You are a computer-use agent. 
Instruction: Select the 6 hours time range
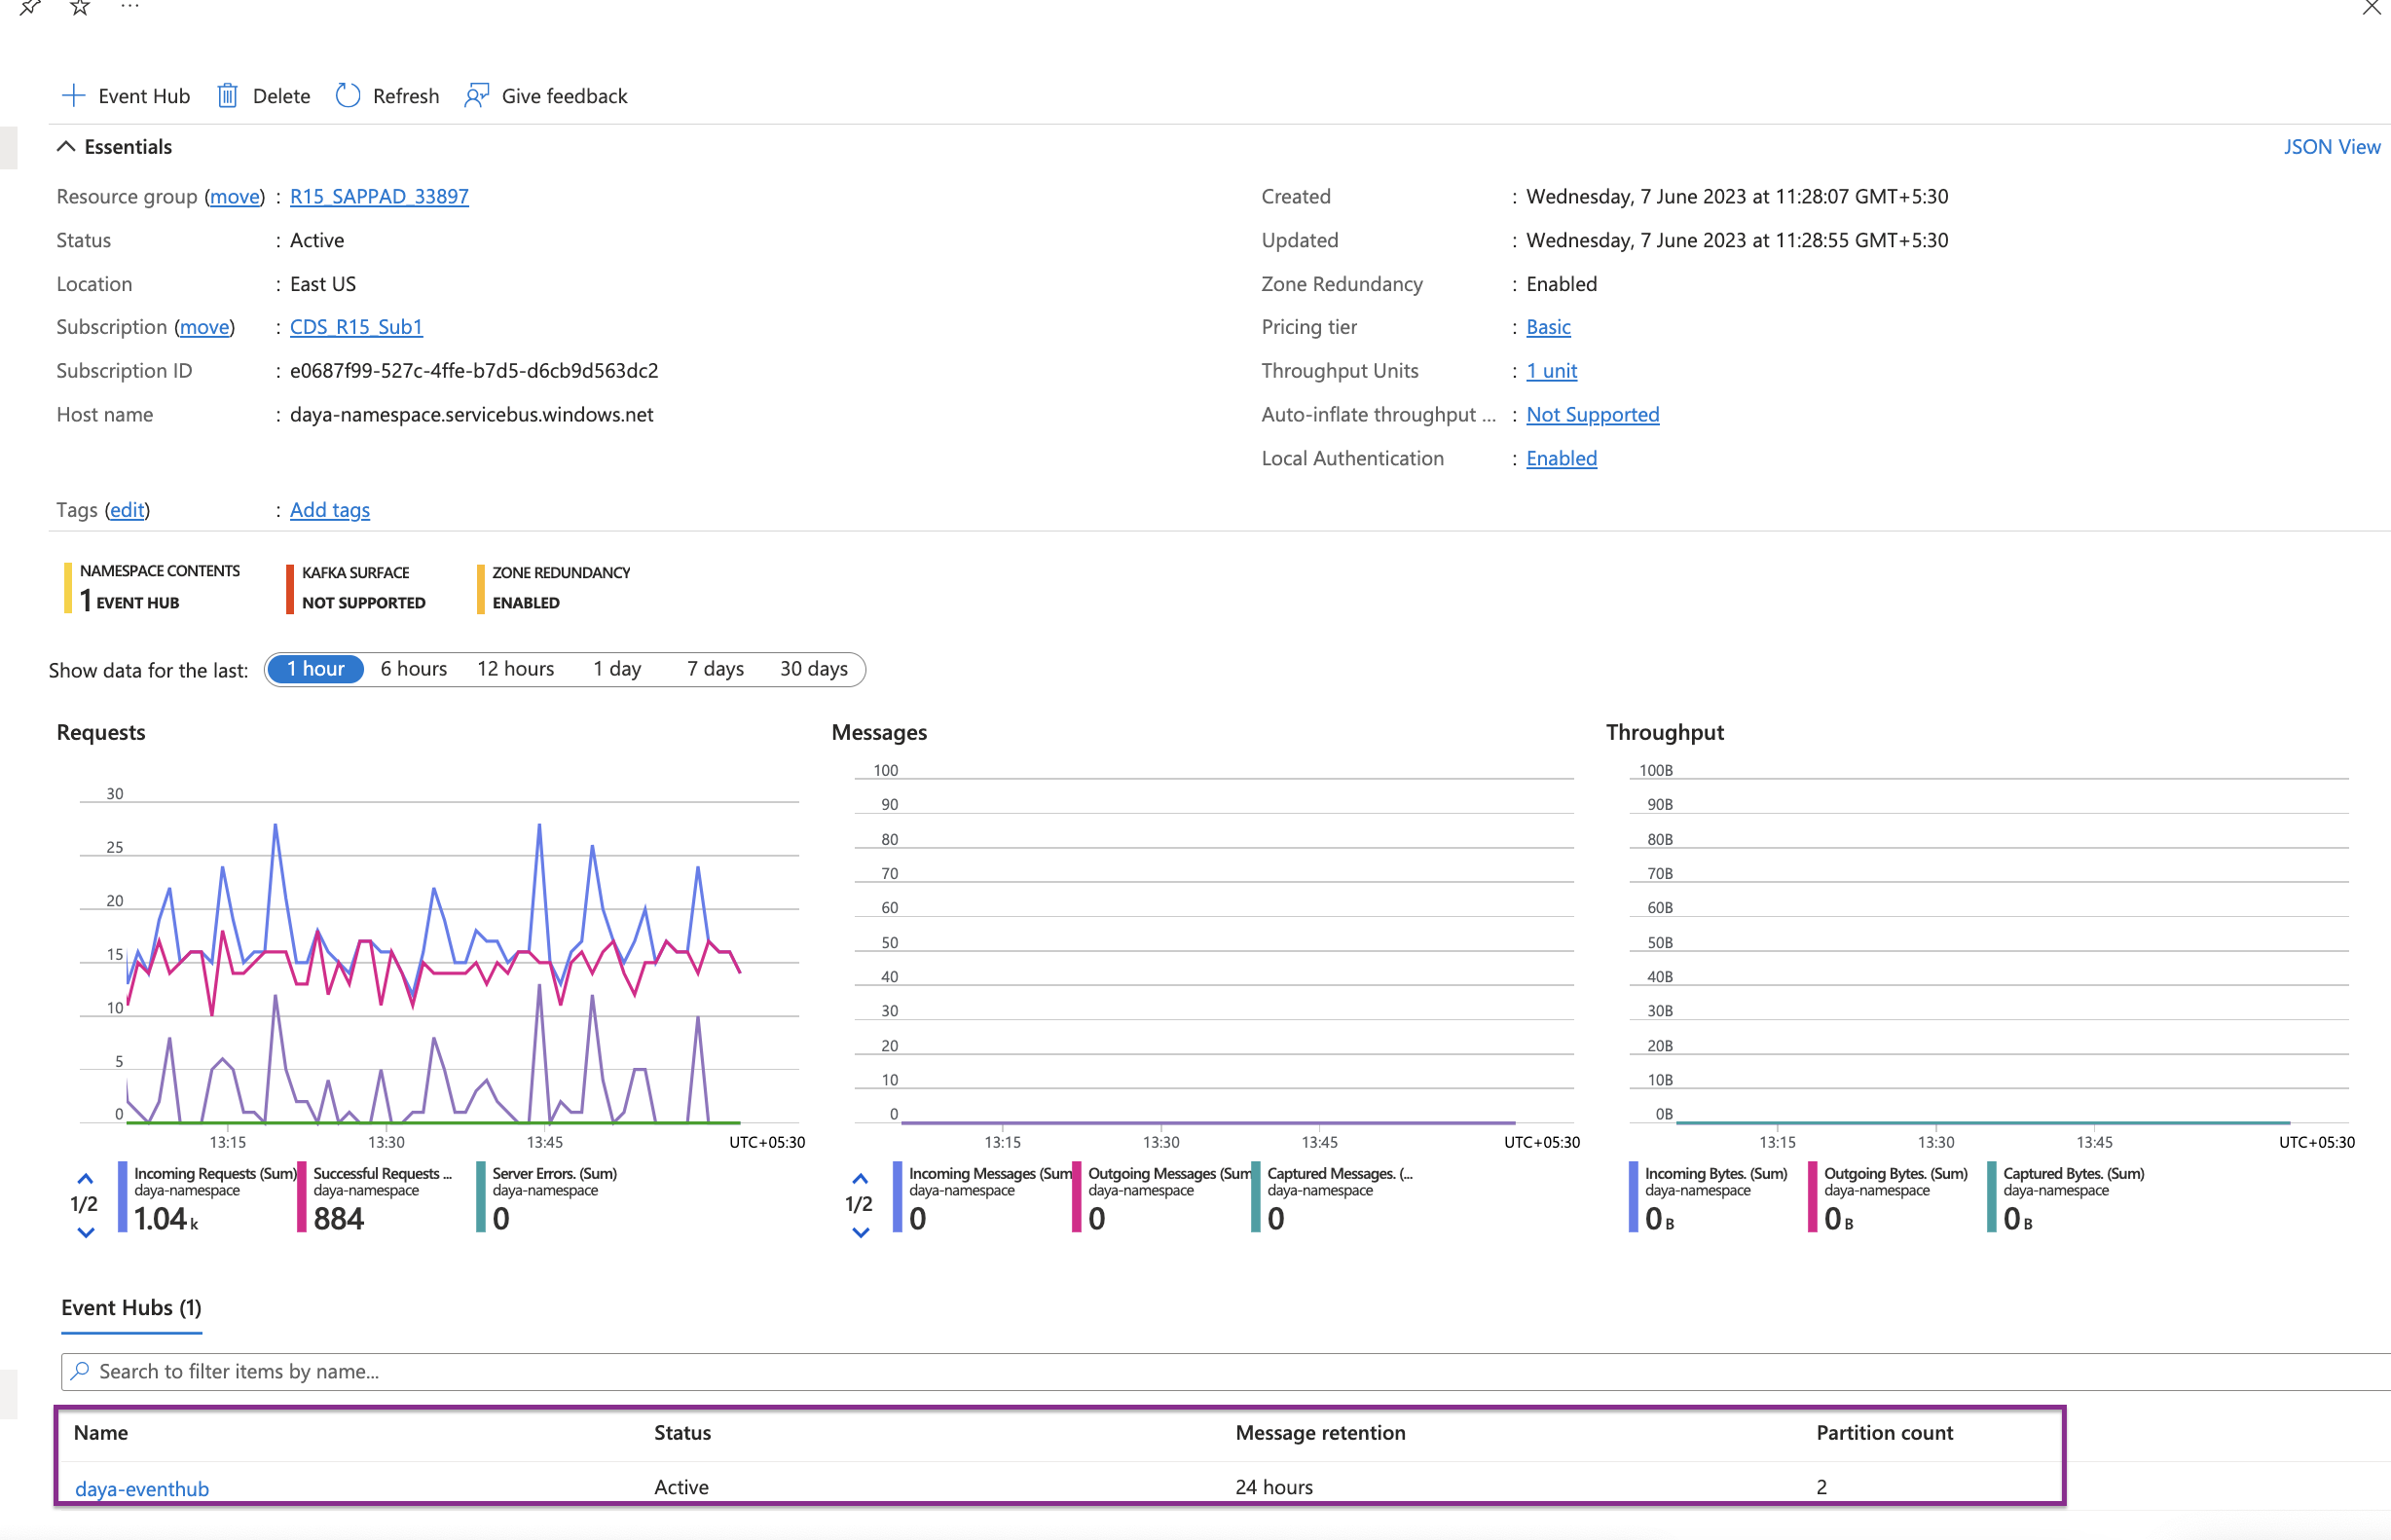[413, 669]
